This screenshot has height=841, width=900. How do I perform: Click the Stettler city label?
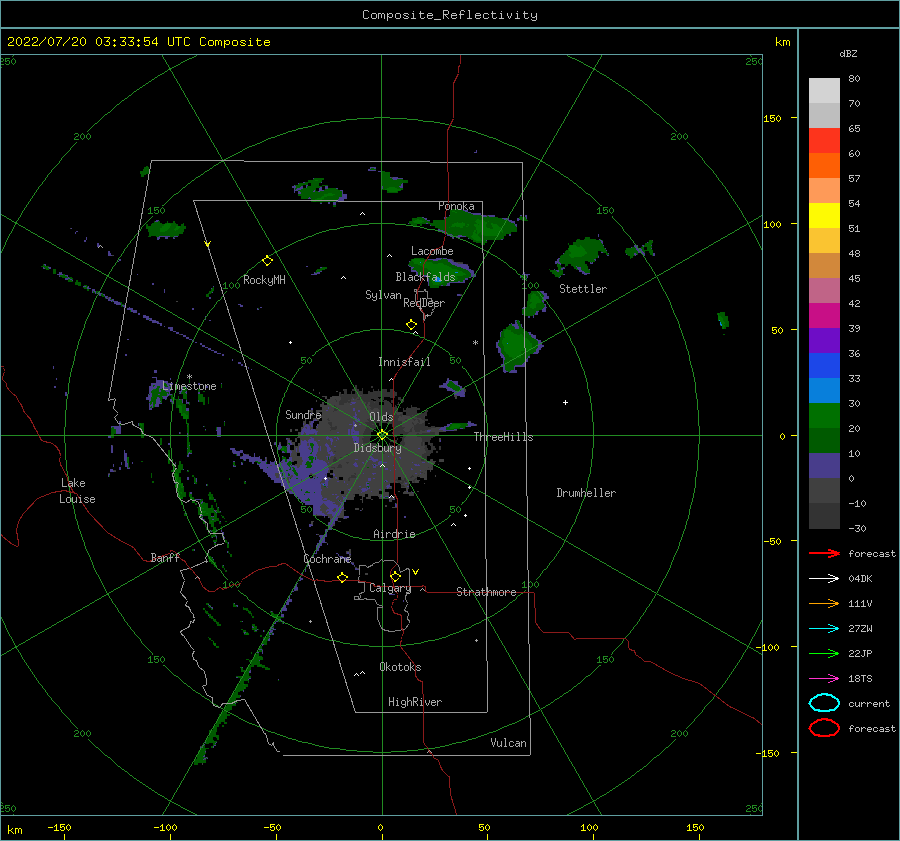click(583, 289)
